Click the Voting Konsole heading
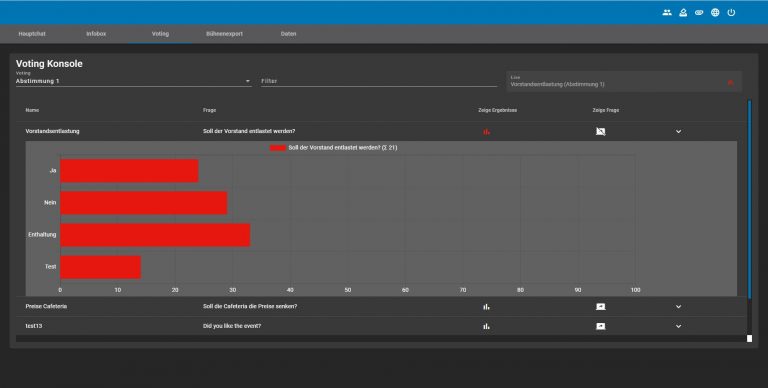The image size is (768, 388). click(49, 64)
